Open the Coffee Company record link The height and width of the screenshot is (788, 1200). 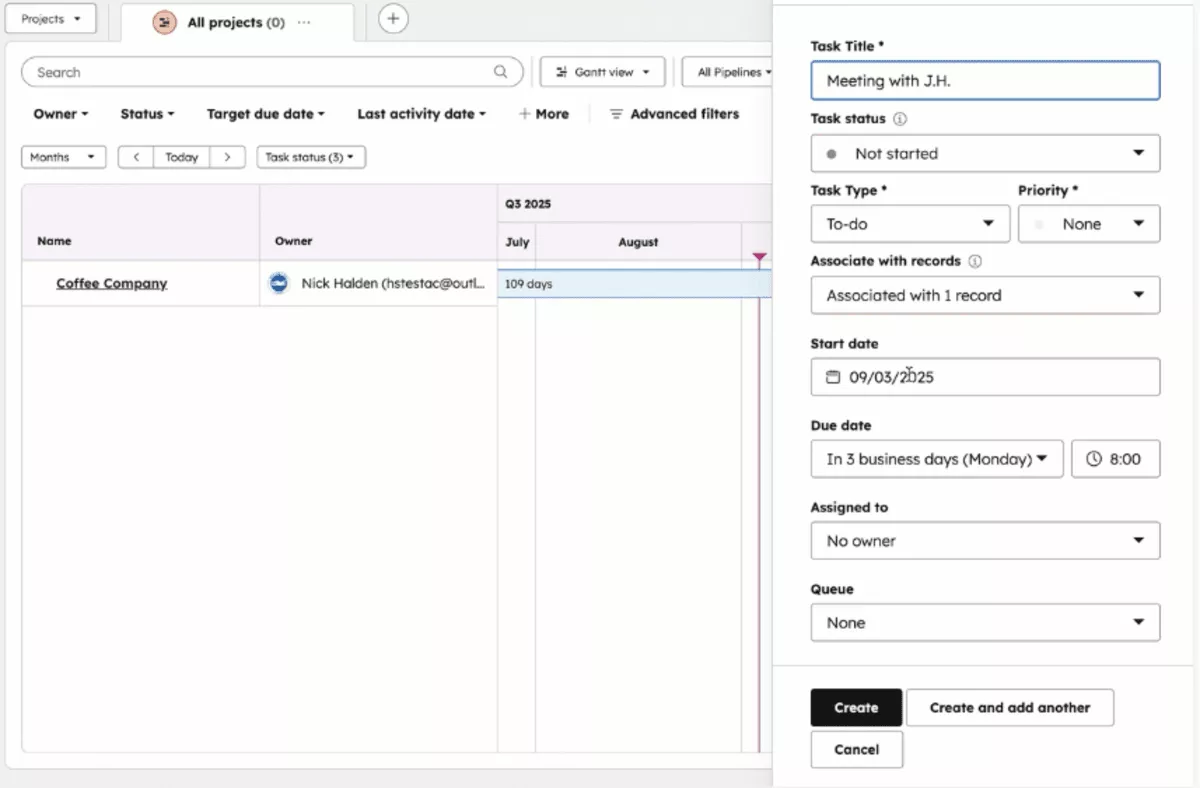[111, 283]
